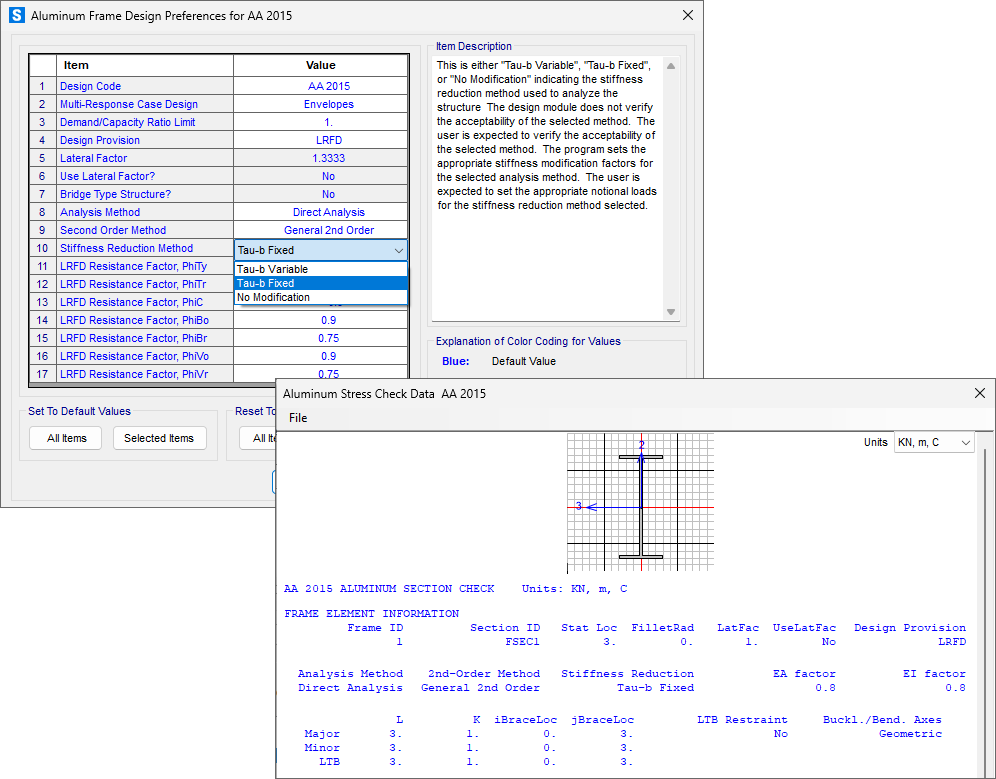Click the General 2nd Order value cell
Viewport: 996px width, 779px height.
321,230
